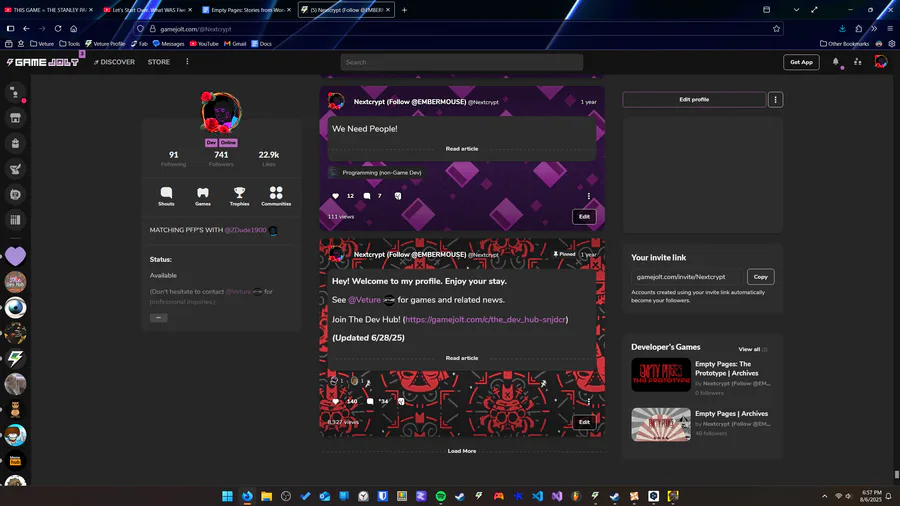
Task: Click the Game Jolt logo
Action: 42,62
